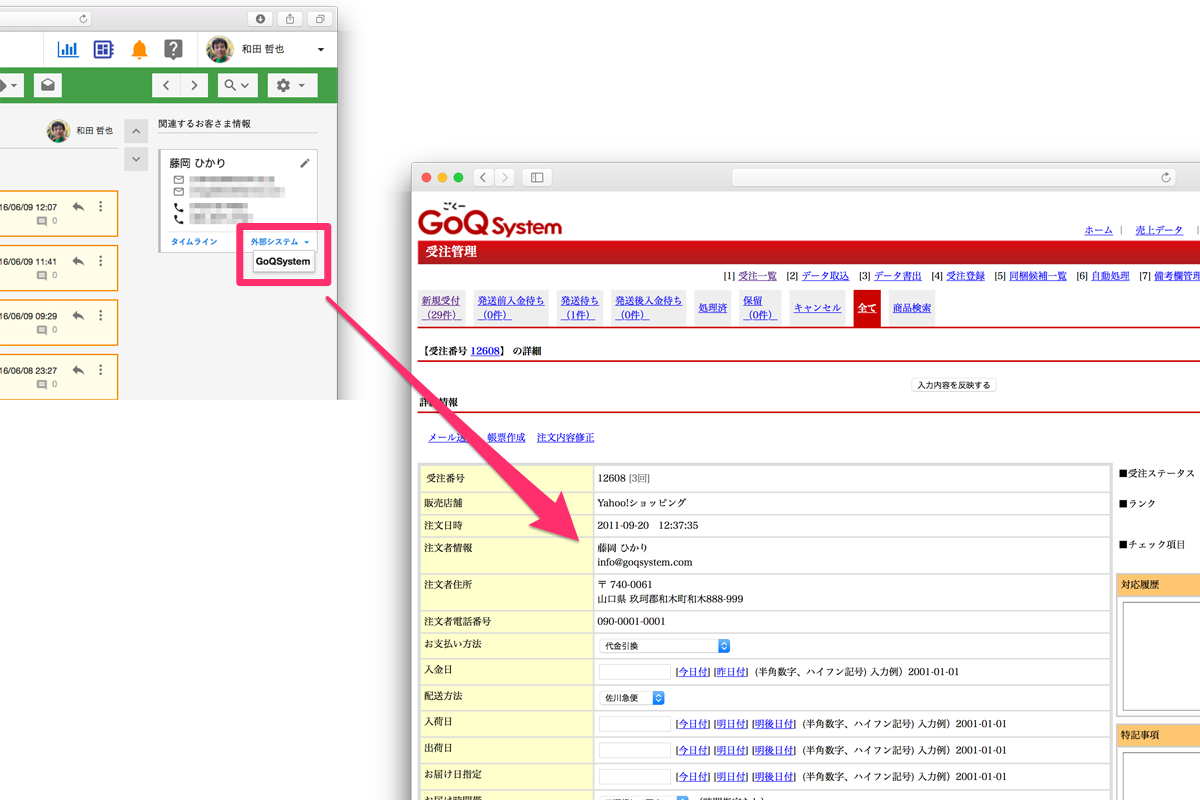The width and height of the screenshot is (1200, 800).
Task: Open order number 12608 link
Action: pos(485,351)
